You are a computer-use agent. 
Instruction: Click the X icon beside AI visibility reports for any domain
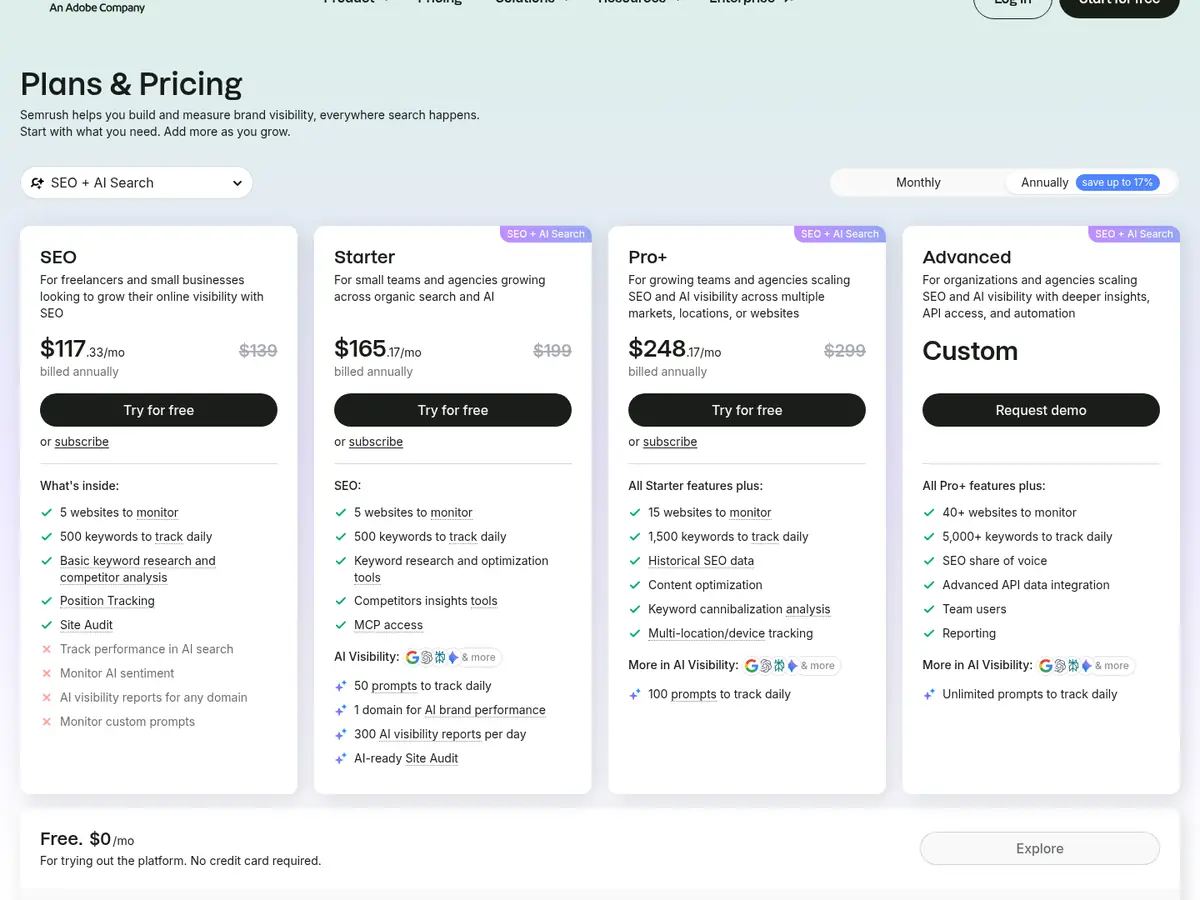[x=46, y=697]
